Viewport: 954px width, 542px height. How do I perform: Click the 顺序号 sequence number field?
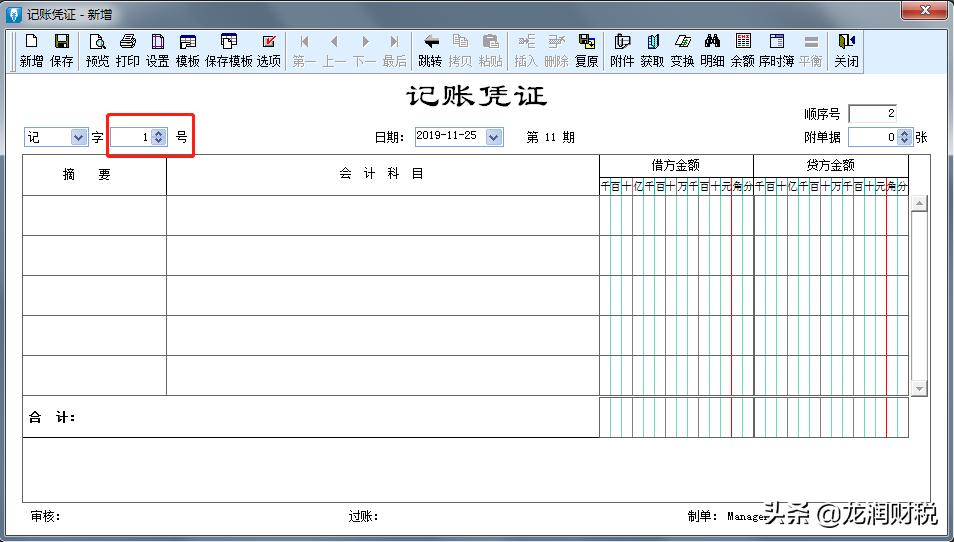click(872, 114)
